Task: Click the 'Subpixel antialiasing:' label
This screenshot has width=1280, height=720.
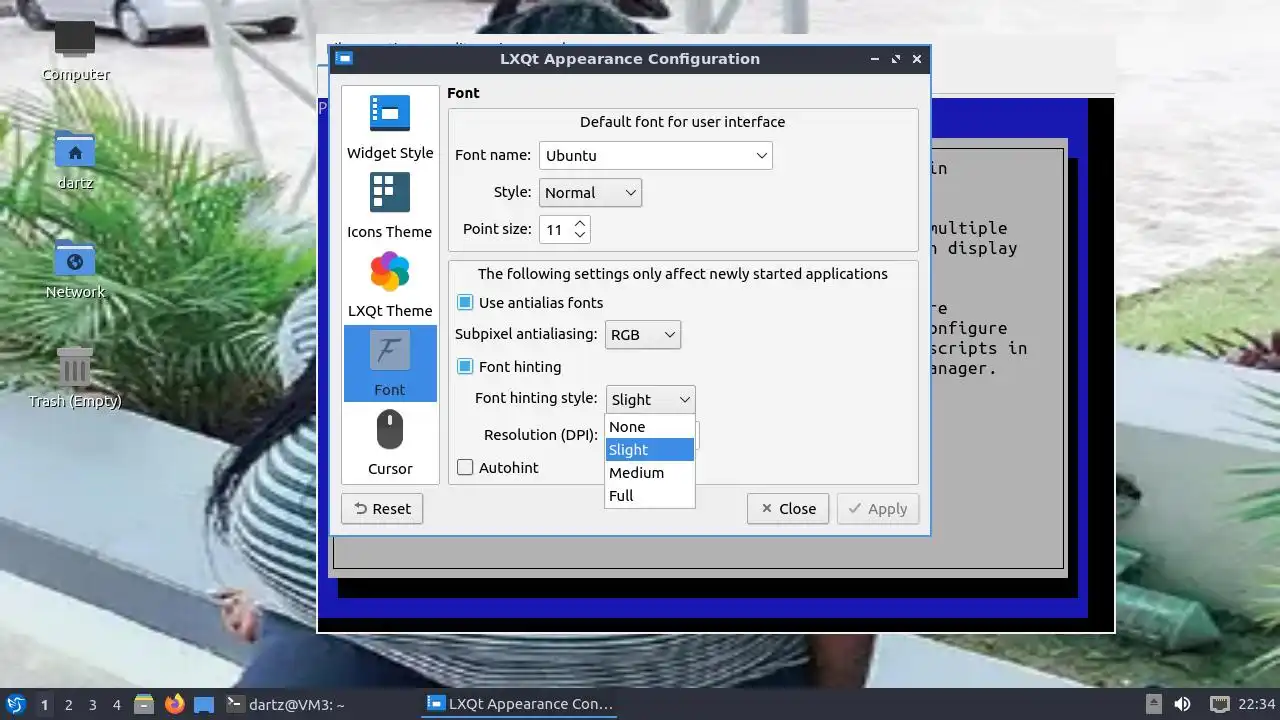Action: 526,334
